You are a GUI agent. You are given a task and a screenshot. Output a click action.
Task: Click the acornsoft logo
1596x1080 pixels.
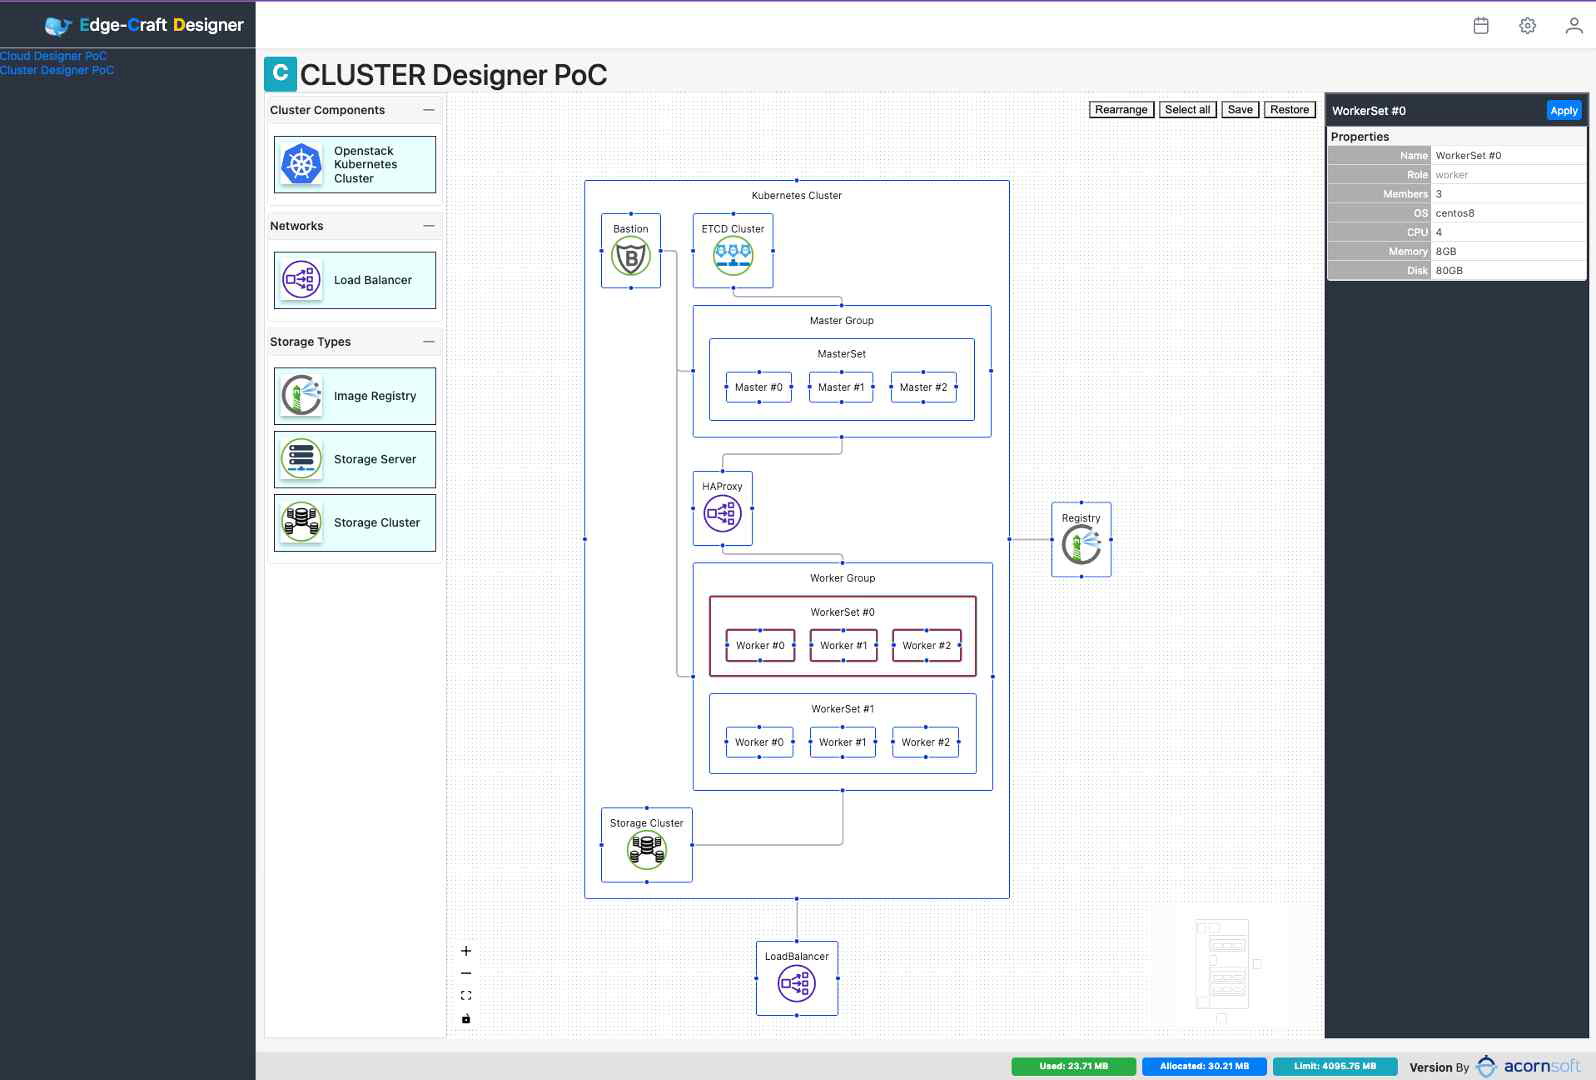coord(1530,1066)
